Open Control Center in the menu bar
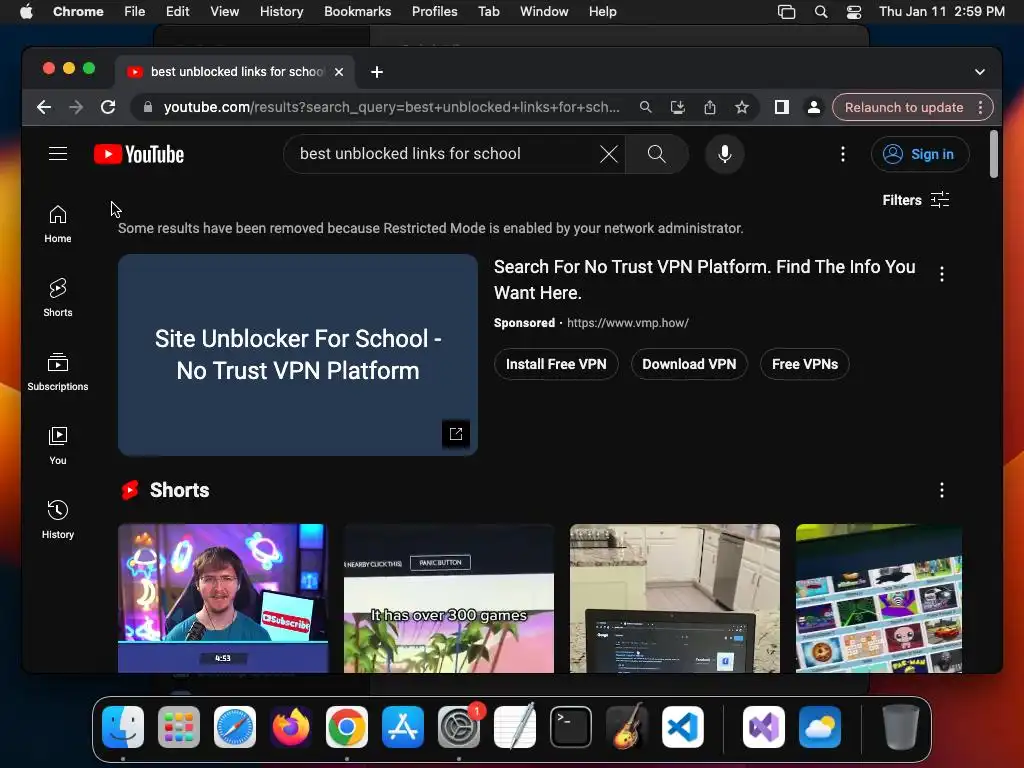Viewport: 1024px width, 768px height. (x=854, y=12)
